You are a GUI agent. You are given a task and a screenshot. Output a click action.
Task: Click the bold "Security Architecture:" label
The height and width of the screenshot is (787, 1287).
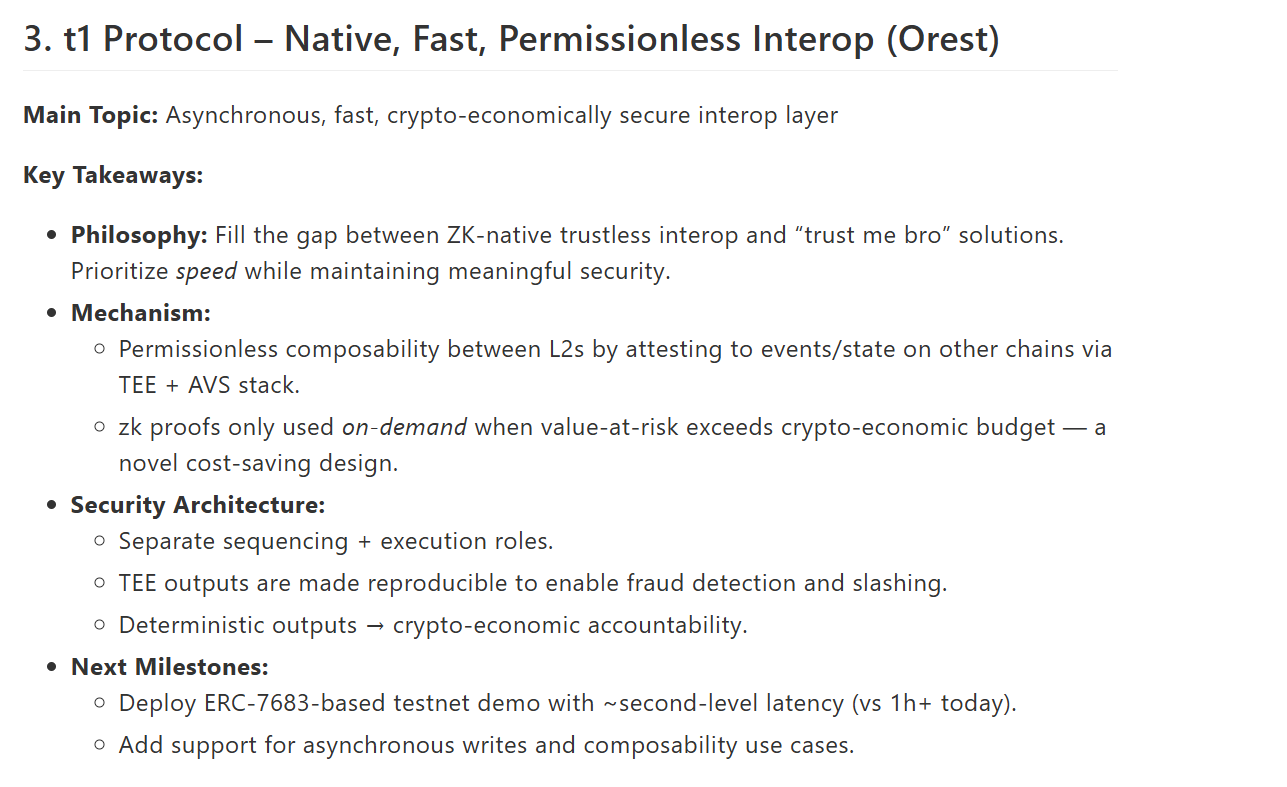point(198,505)
